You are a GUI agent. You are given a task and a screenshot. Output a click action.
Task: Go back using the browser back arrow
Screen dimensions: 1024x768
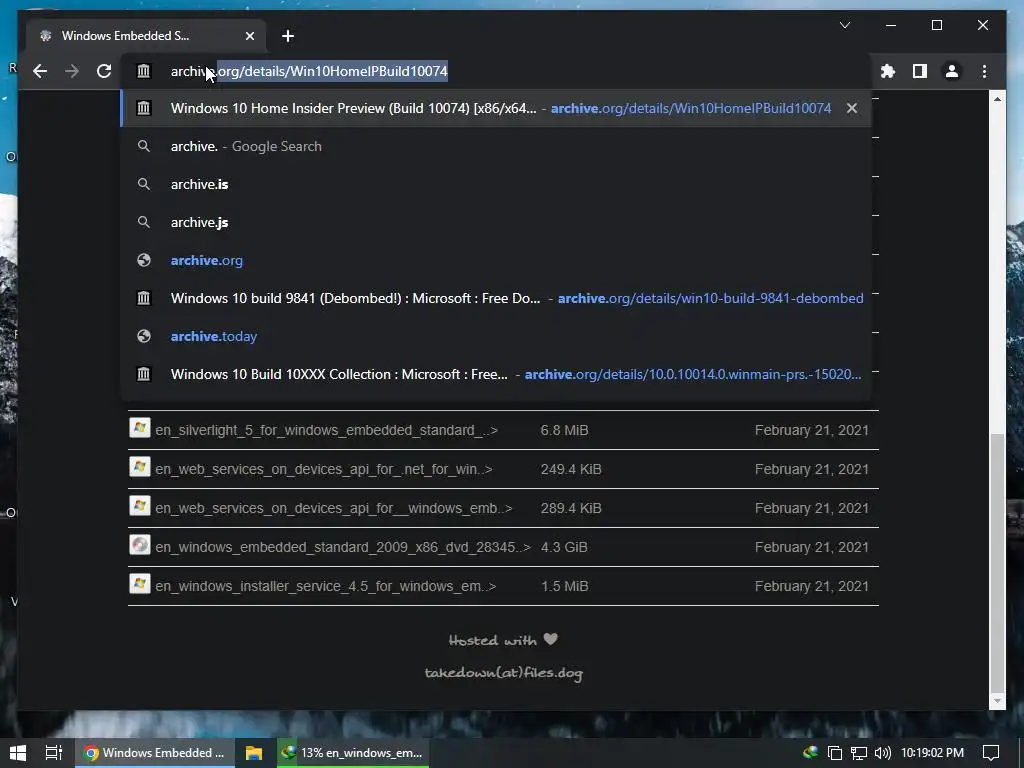click(40, 71)
